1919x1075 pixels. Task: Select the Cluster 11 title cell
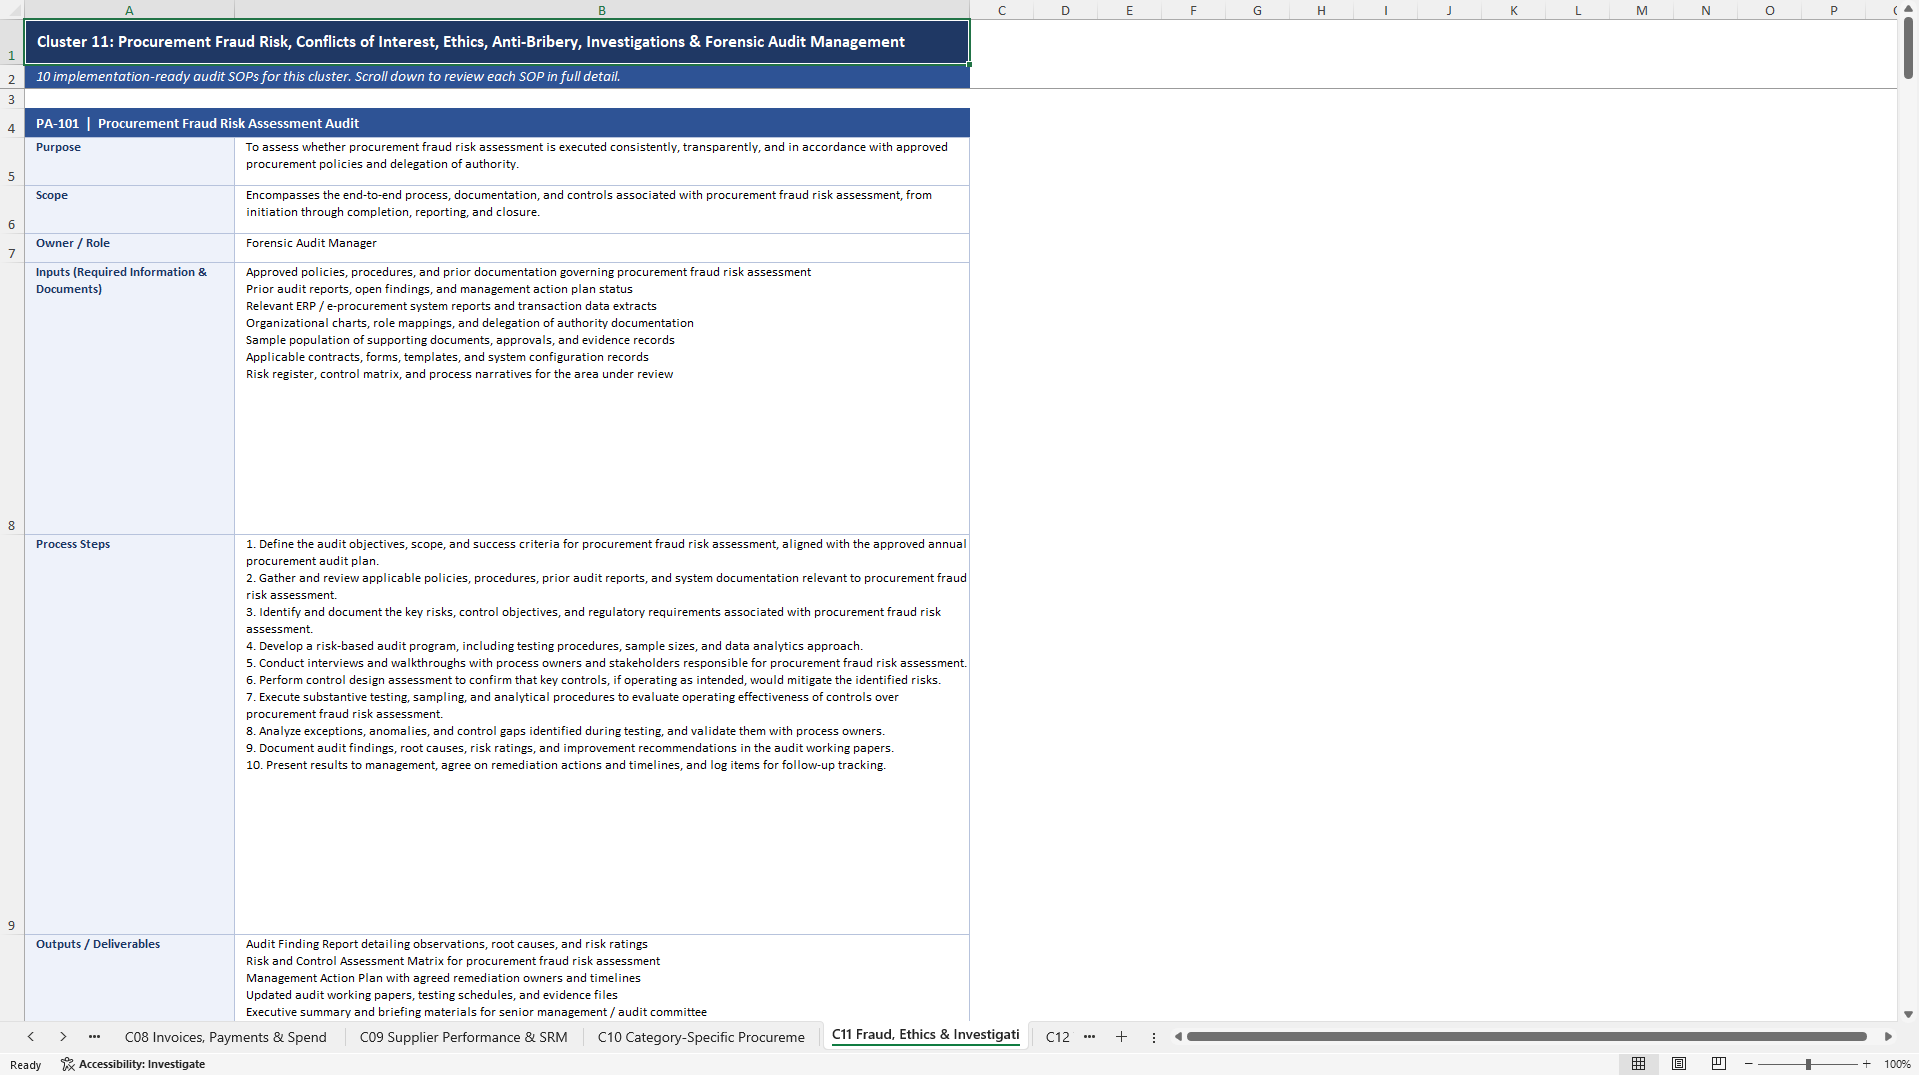[x=497, y=42]
